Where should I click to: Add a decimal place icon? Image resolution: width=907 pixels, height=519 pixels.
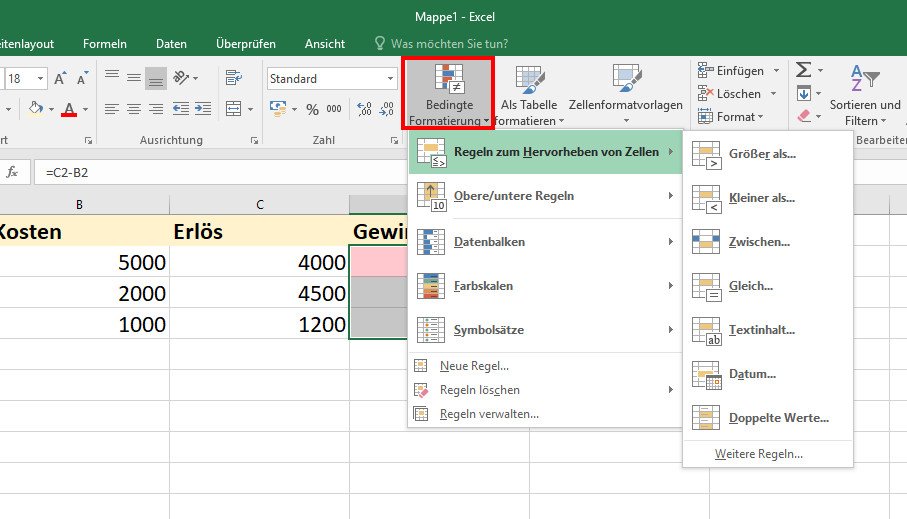click(364, 108)
